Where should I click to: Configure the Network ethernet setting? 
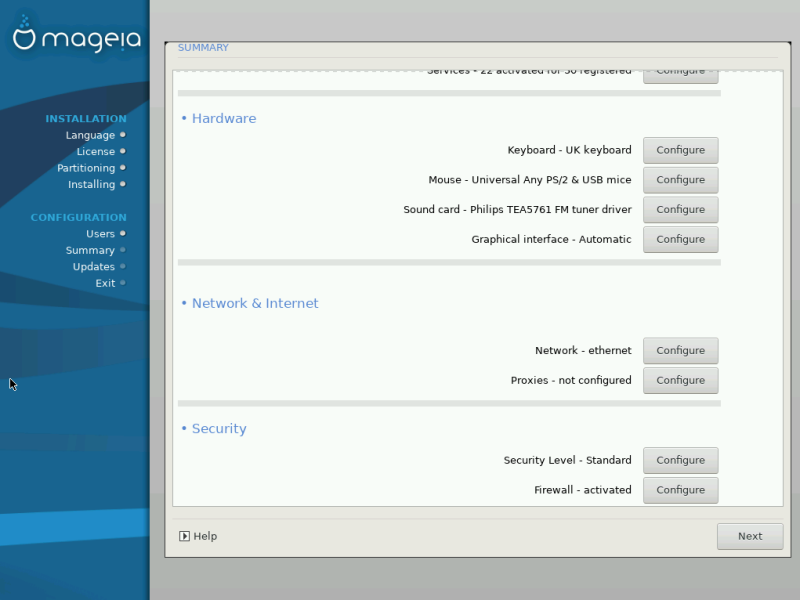680,351
